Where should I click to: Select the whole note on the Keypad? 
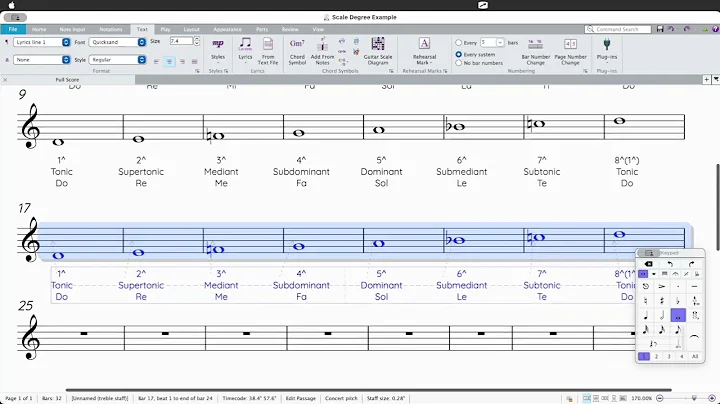[678, 315]
